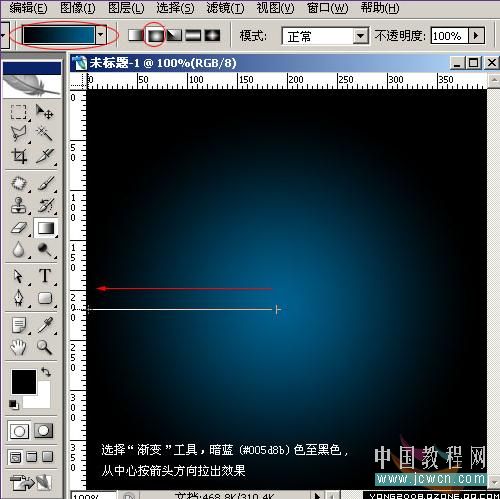
Task: Switch to Full Screen mode
Action: [48, 457]
